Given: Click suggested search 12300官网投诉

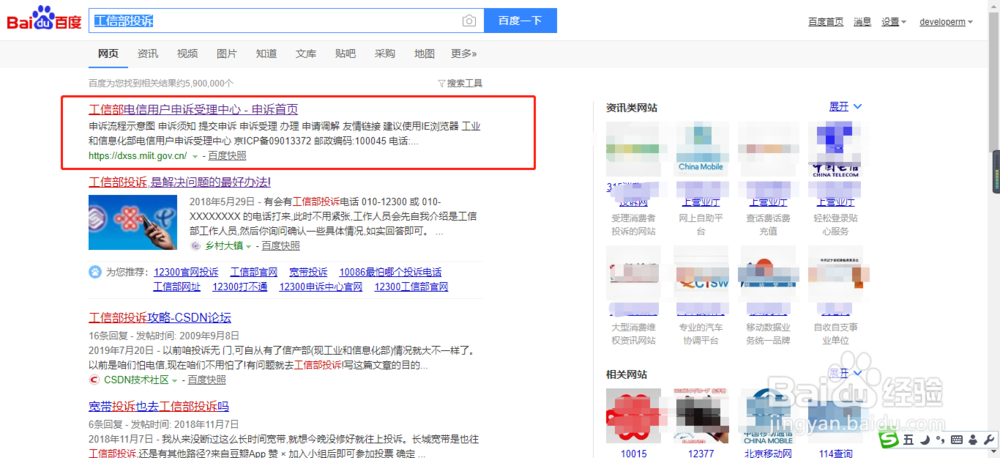Looking at the screenshot, I should point(186,272).
